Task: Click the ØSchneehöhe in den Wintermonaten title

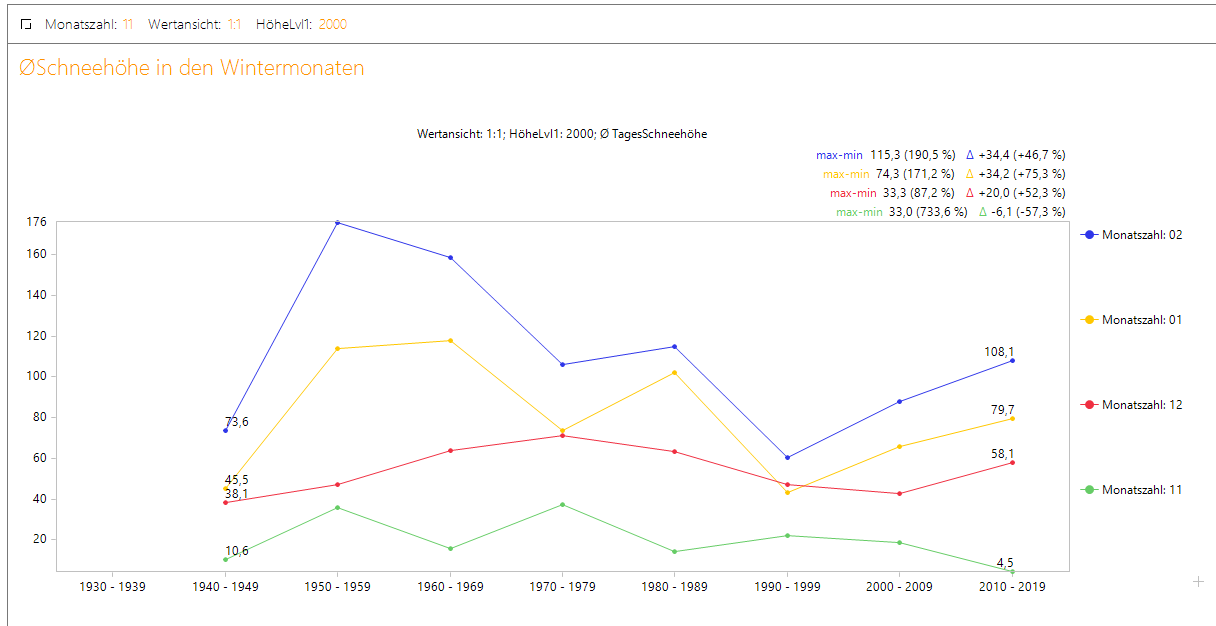Action: tap(191, 68)
